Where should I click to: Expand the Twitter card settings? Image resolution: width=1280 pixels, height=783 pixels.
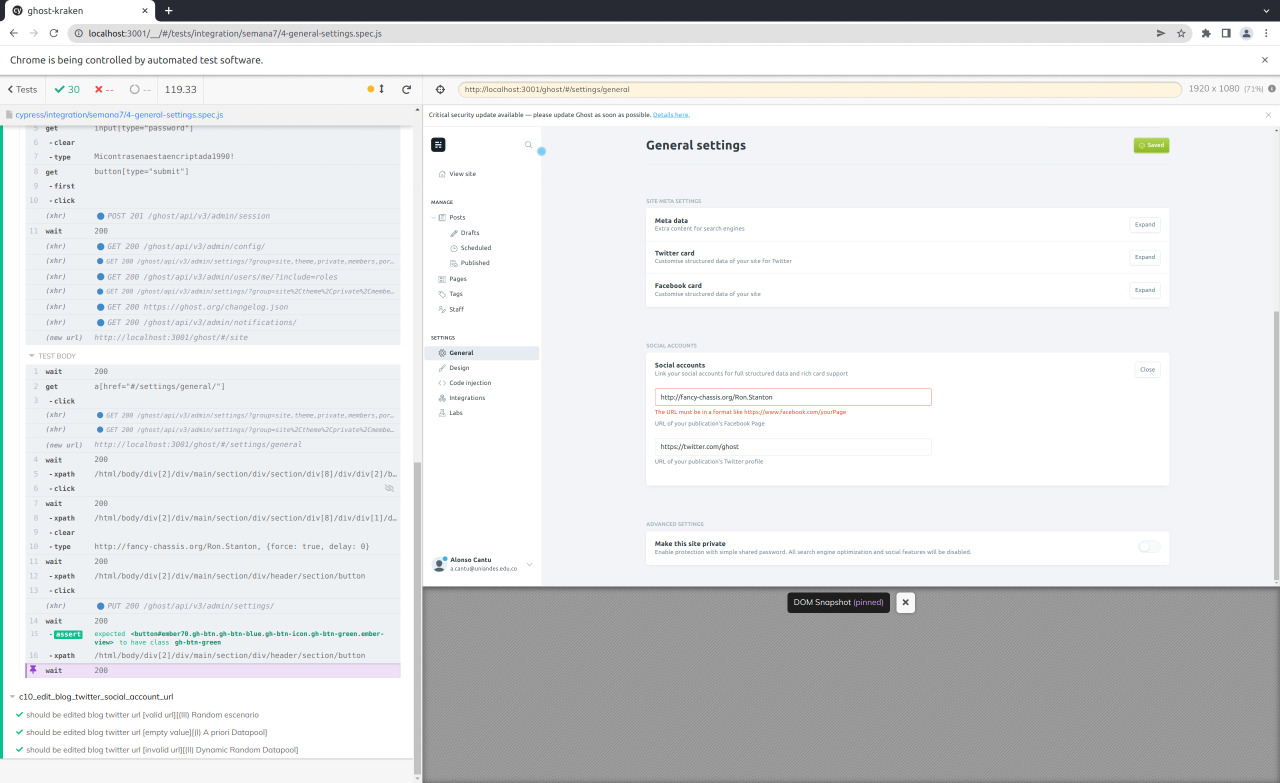click(1144, 257)
